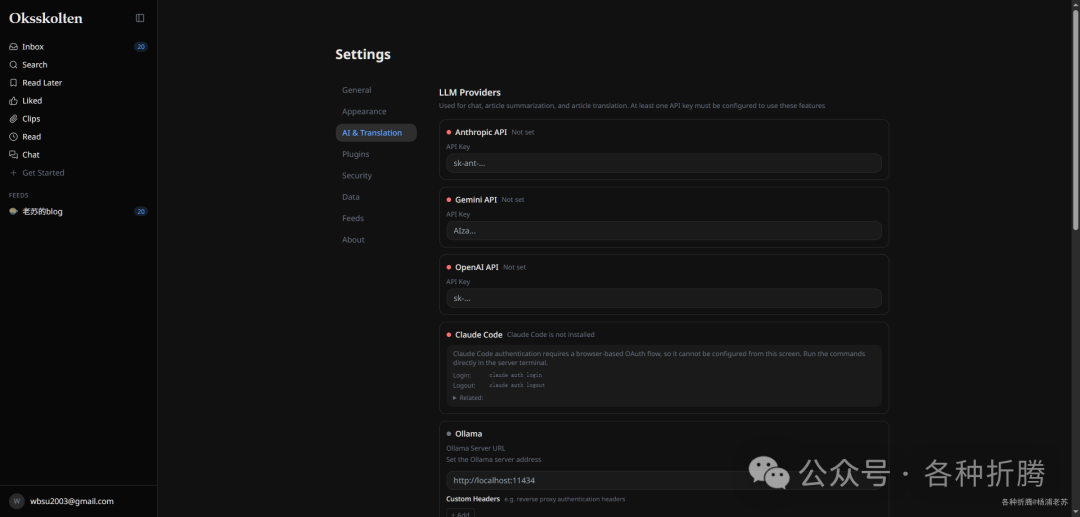Image resolution: width=1080 pixels, height=517 pixels.
Task: Select the Security settings tab
Action: [357, 176]
